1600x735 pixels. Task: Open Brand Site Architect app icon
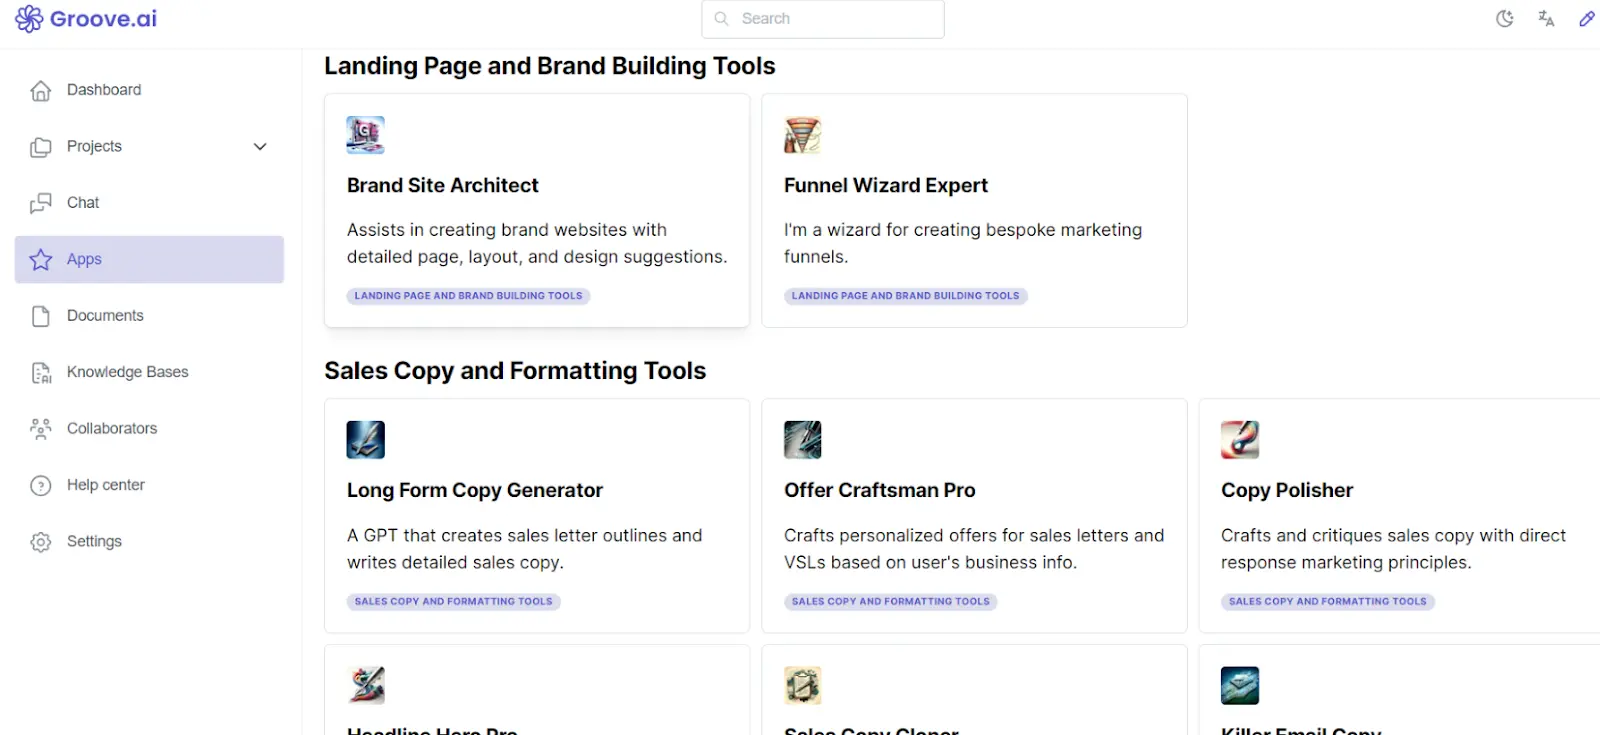(365, 135)
